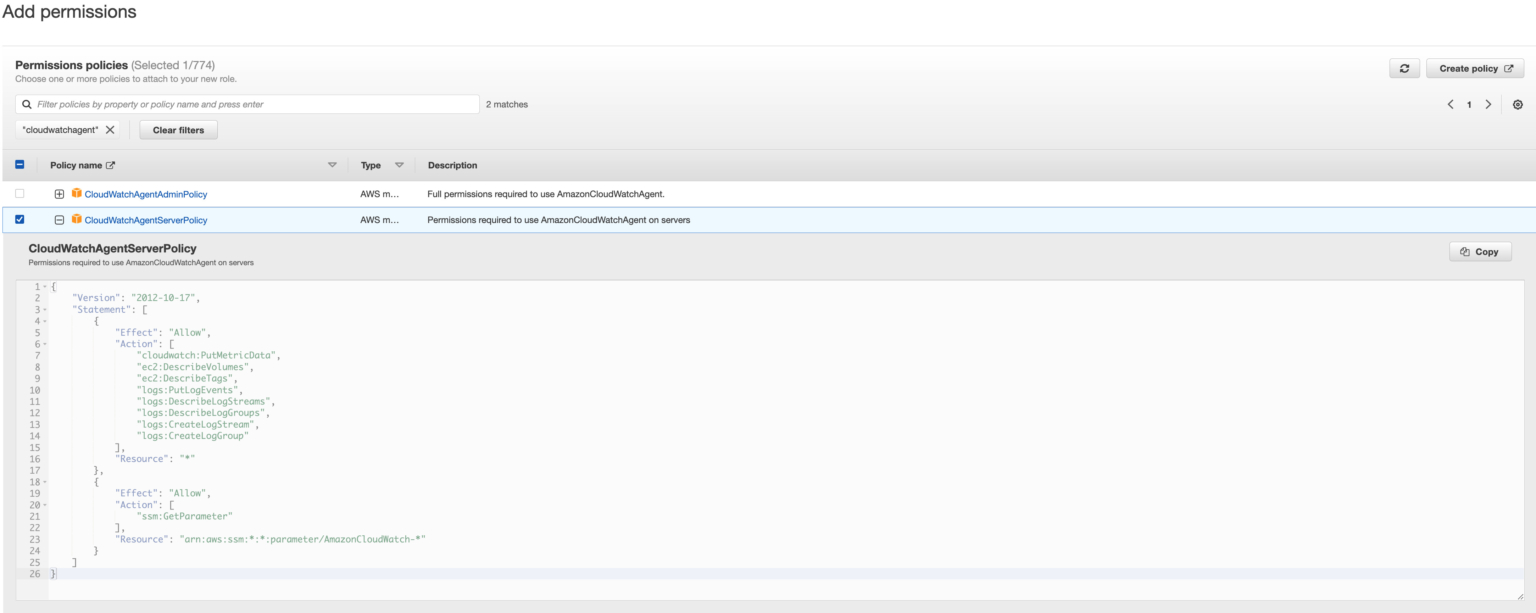
Task: Check the select-all checkbox in the table header
Action: [x=21, y=164]
